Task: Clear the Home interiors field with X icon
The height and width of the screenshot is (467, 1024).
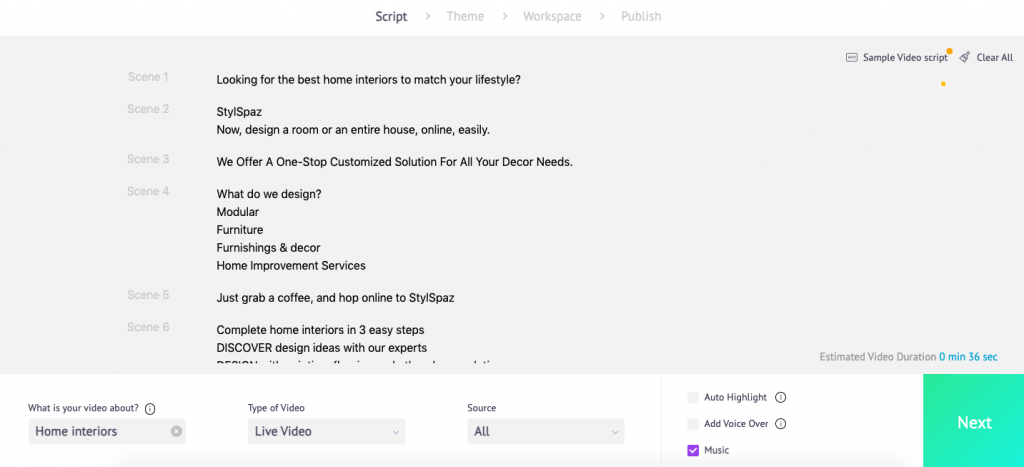Action: pos(176,431)
